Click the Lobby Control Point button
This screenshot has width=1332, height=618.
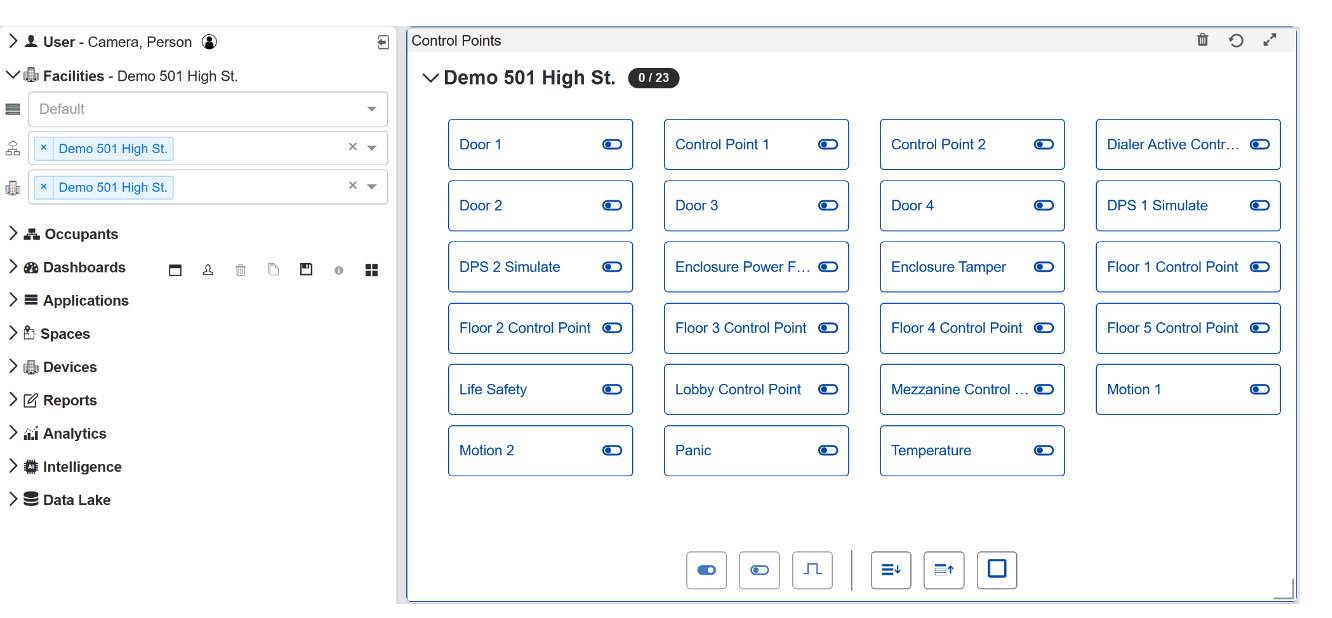pos(738,390)
